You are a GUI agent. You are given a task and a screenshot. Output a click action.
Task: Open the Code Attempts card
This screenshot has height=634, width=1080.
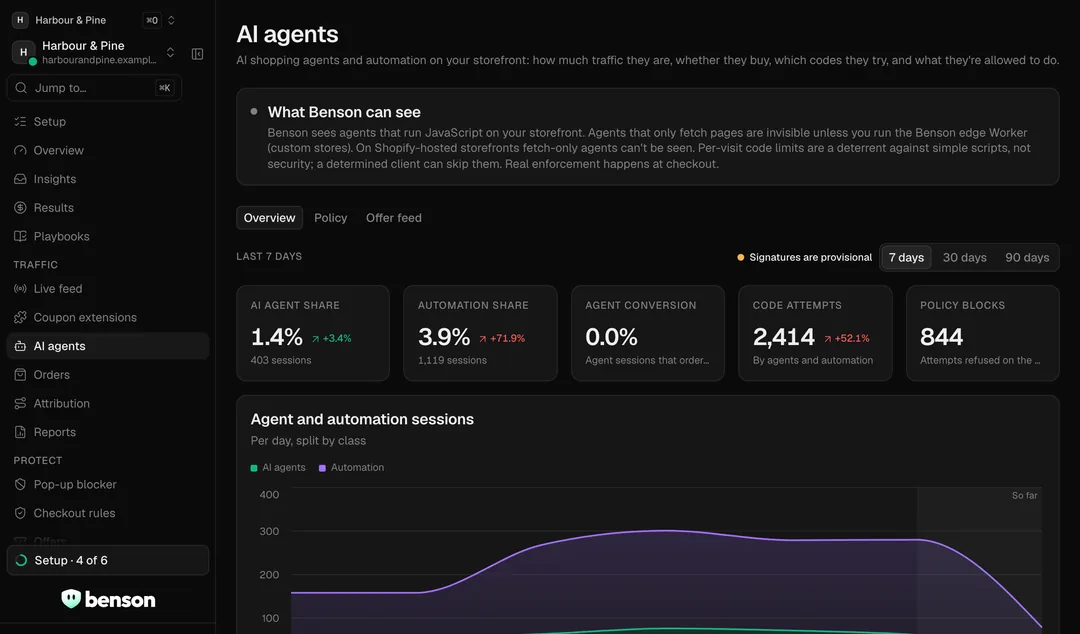click(x=815, y=333)
